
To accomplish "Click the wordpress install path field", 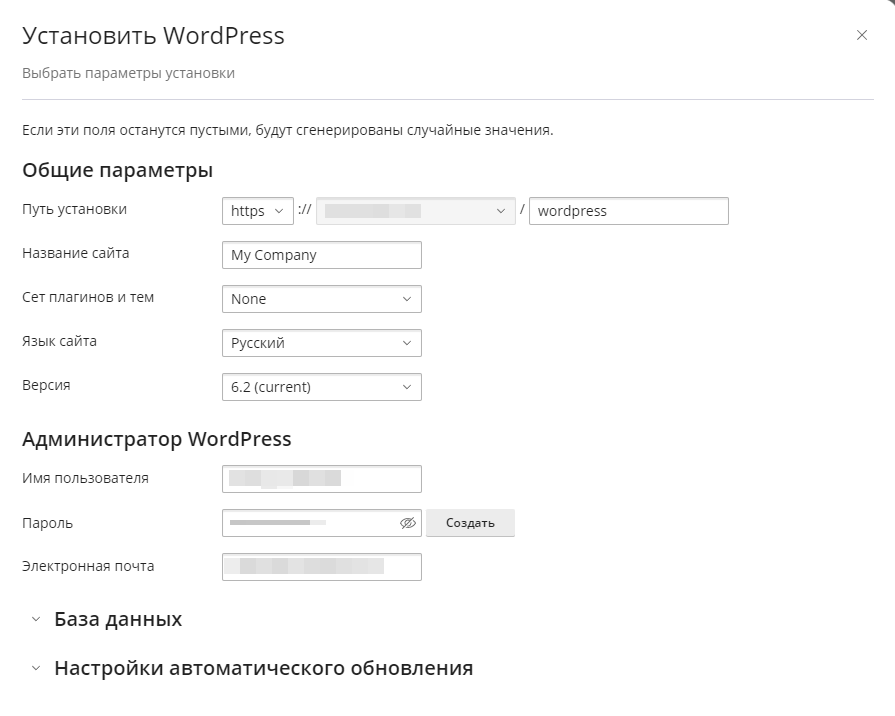I will [628, 211].
